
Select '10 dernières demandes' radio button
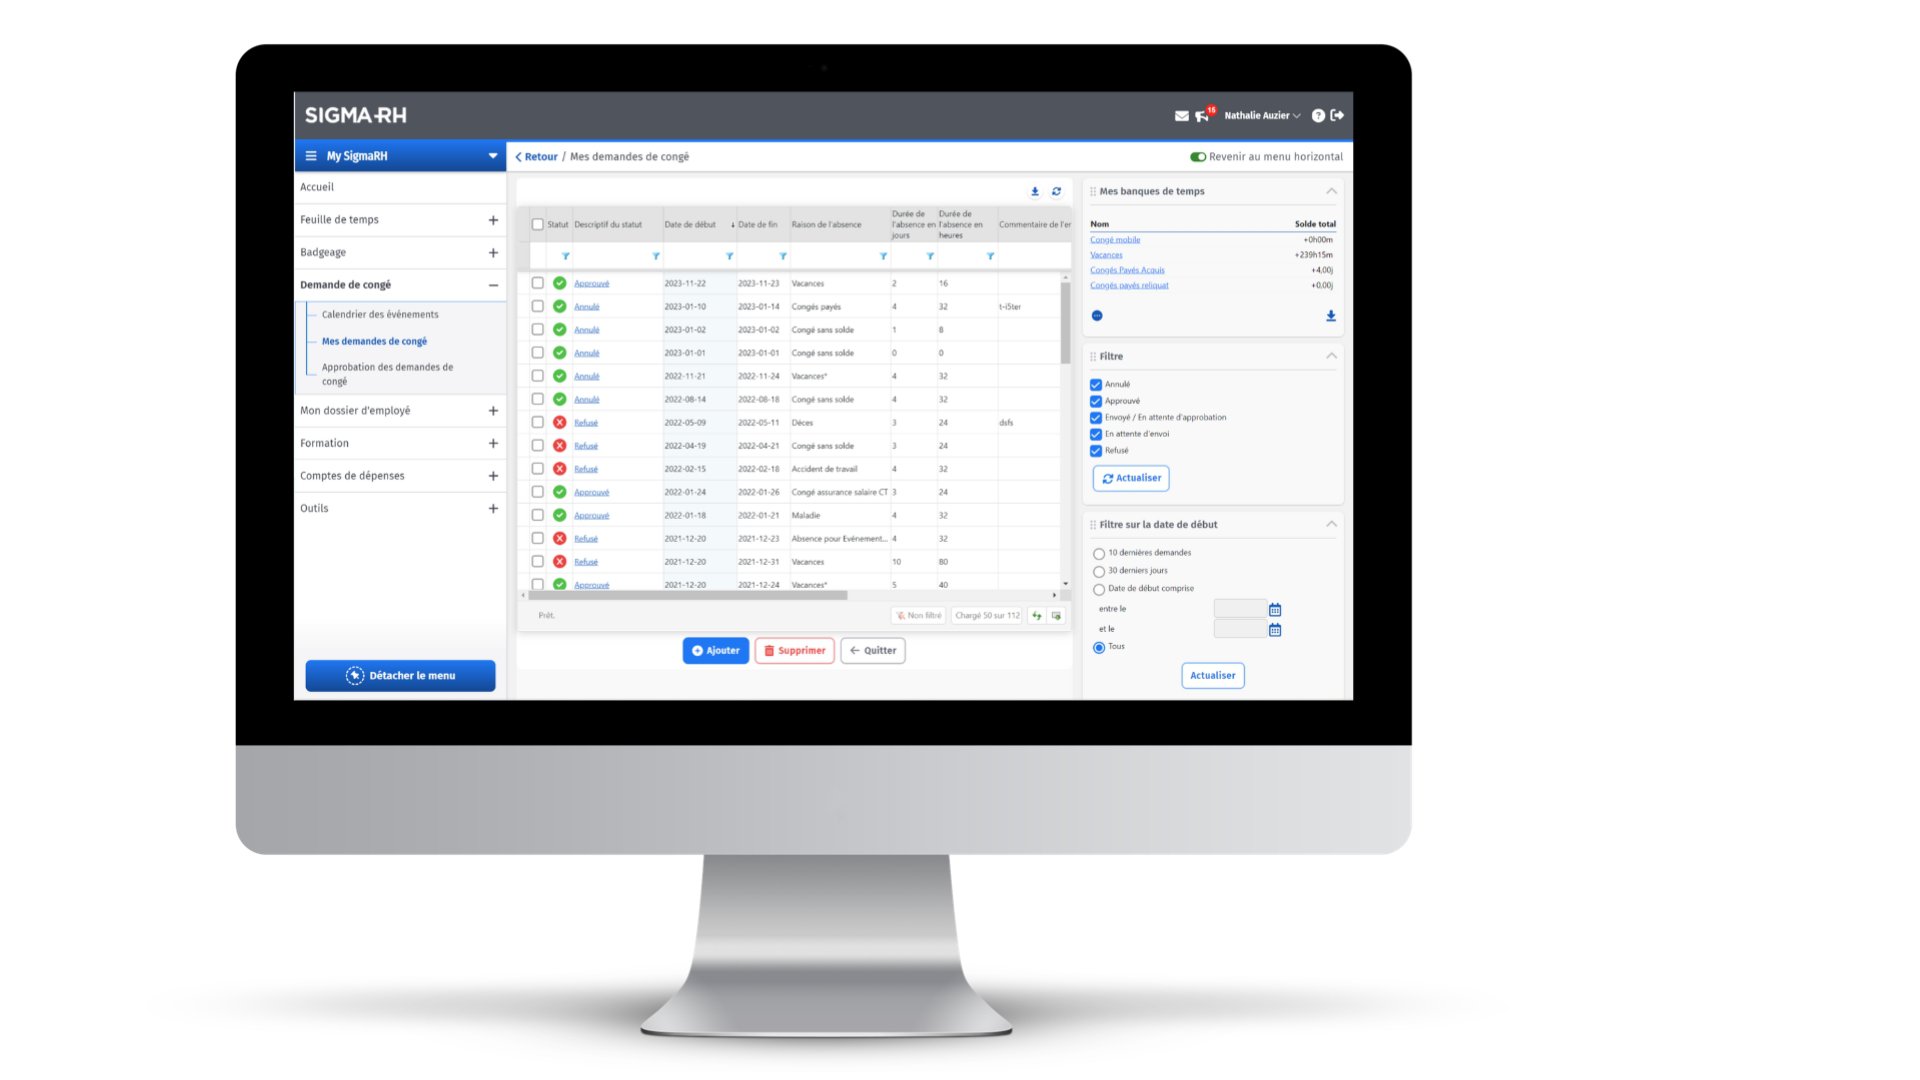click(1098, 553)
